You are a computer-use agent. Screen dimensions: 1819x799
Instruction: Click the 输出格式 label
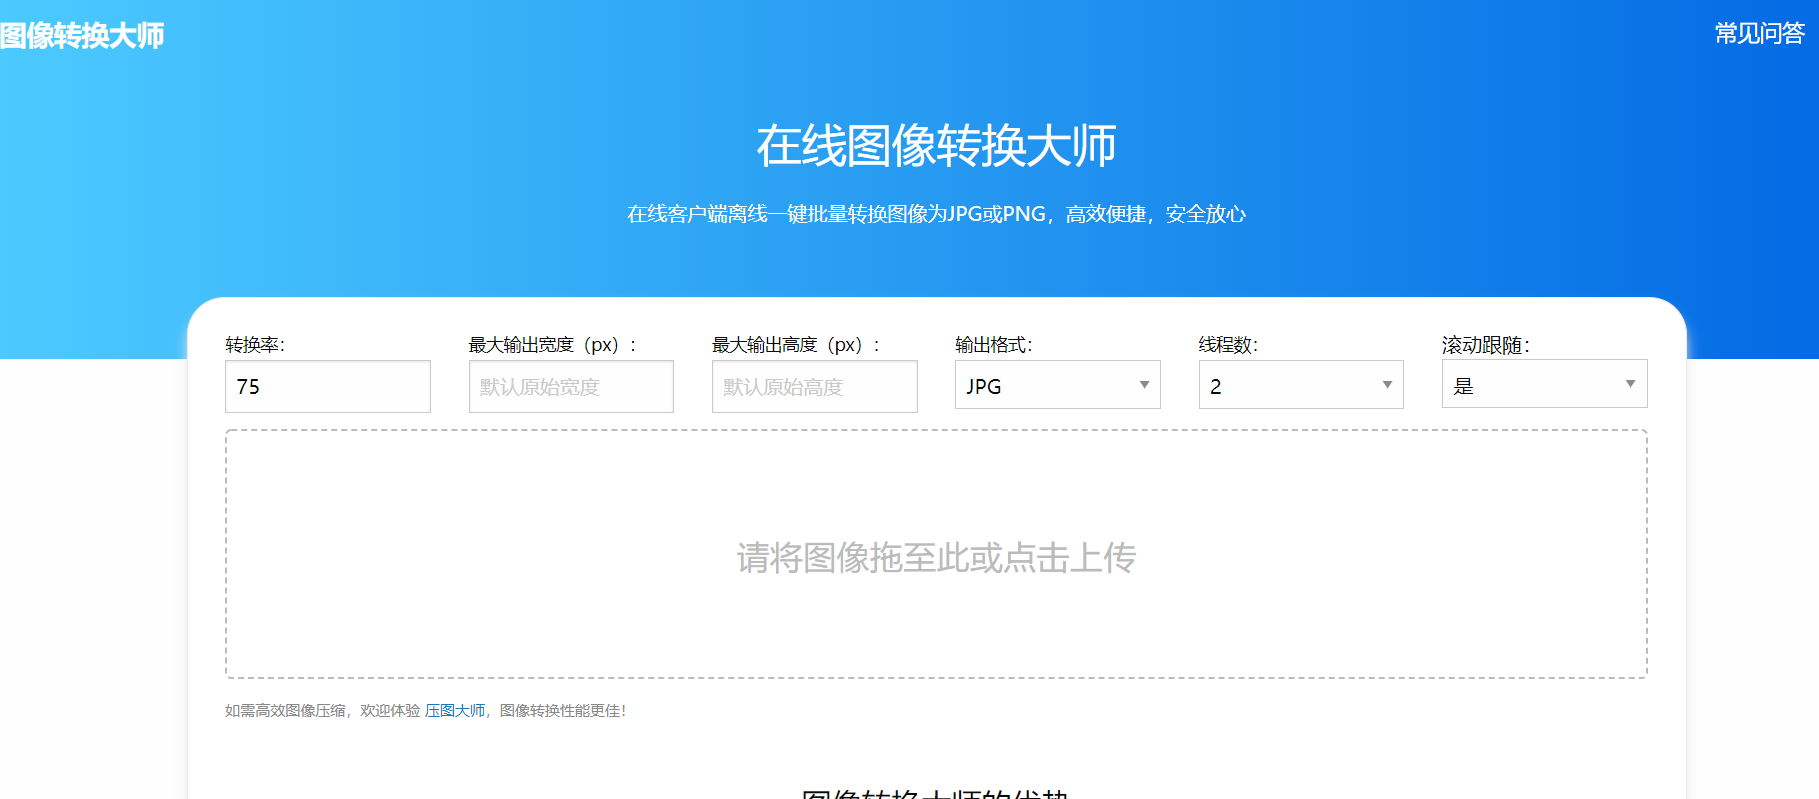[x=993, y=345]
